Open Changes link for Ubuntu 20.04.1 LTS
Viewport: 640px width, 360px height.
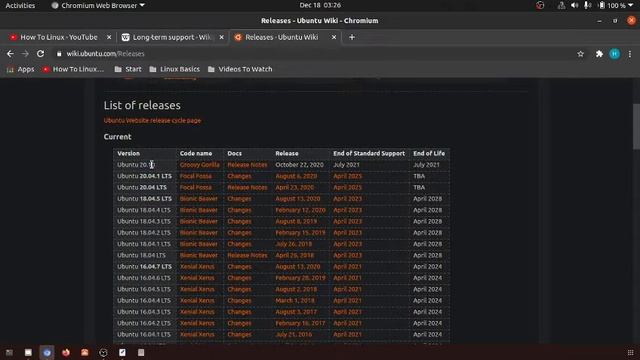coord(239,176)
